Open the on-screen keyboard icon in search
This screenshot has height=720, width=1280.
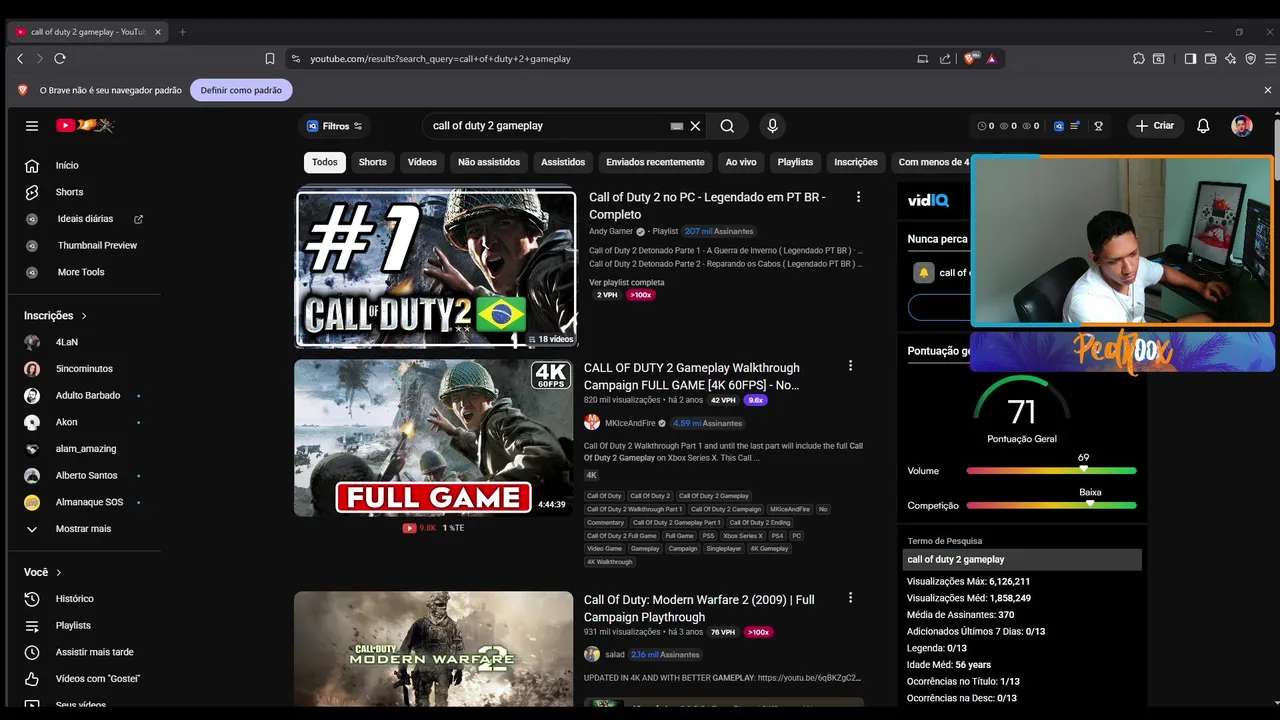677,126
